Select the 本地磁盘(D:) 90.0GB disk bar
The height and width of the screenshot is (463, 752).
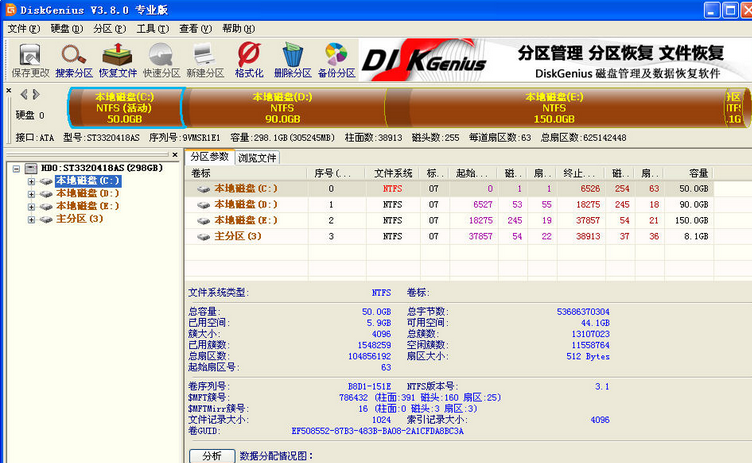point(282,107)
